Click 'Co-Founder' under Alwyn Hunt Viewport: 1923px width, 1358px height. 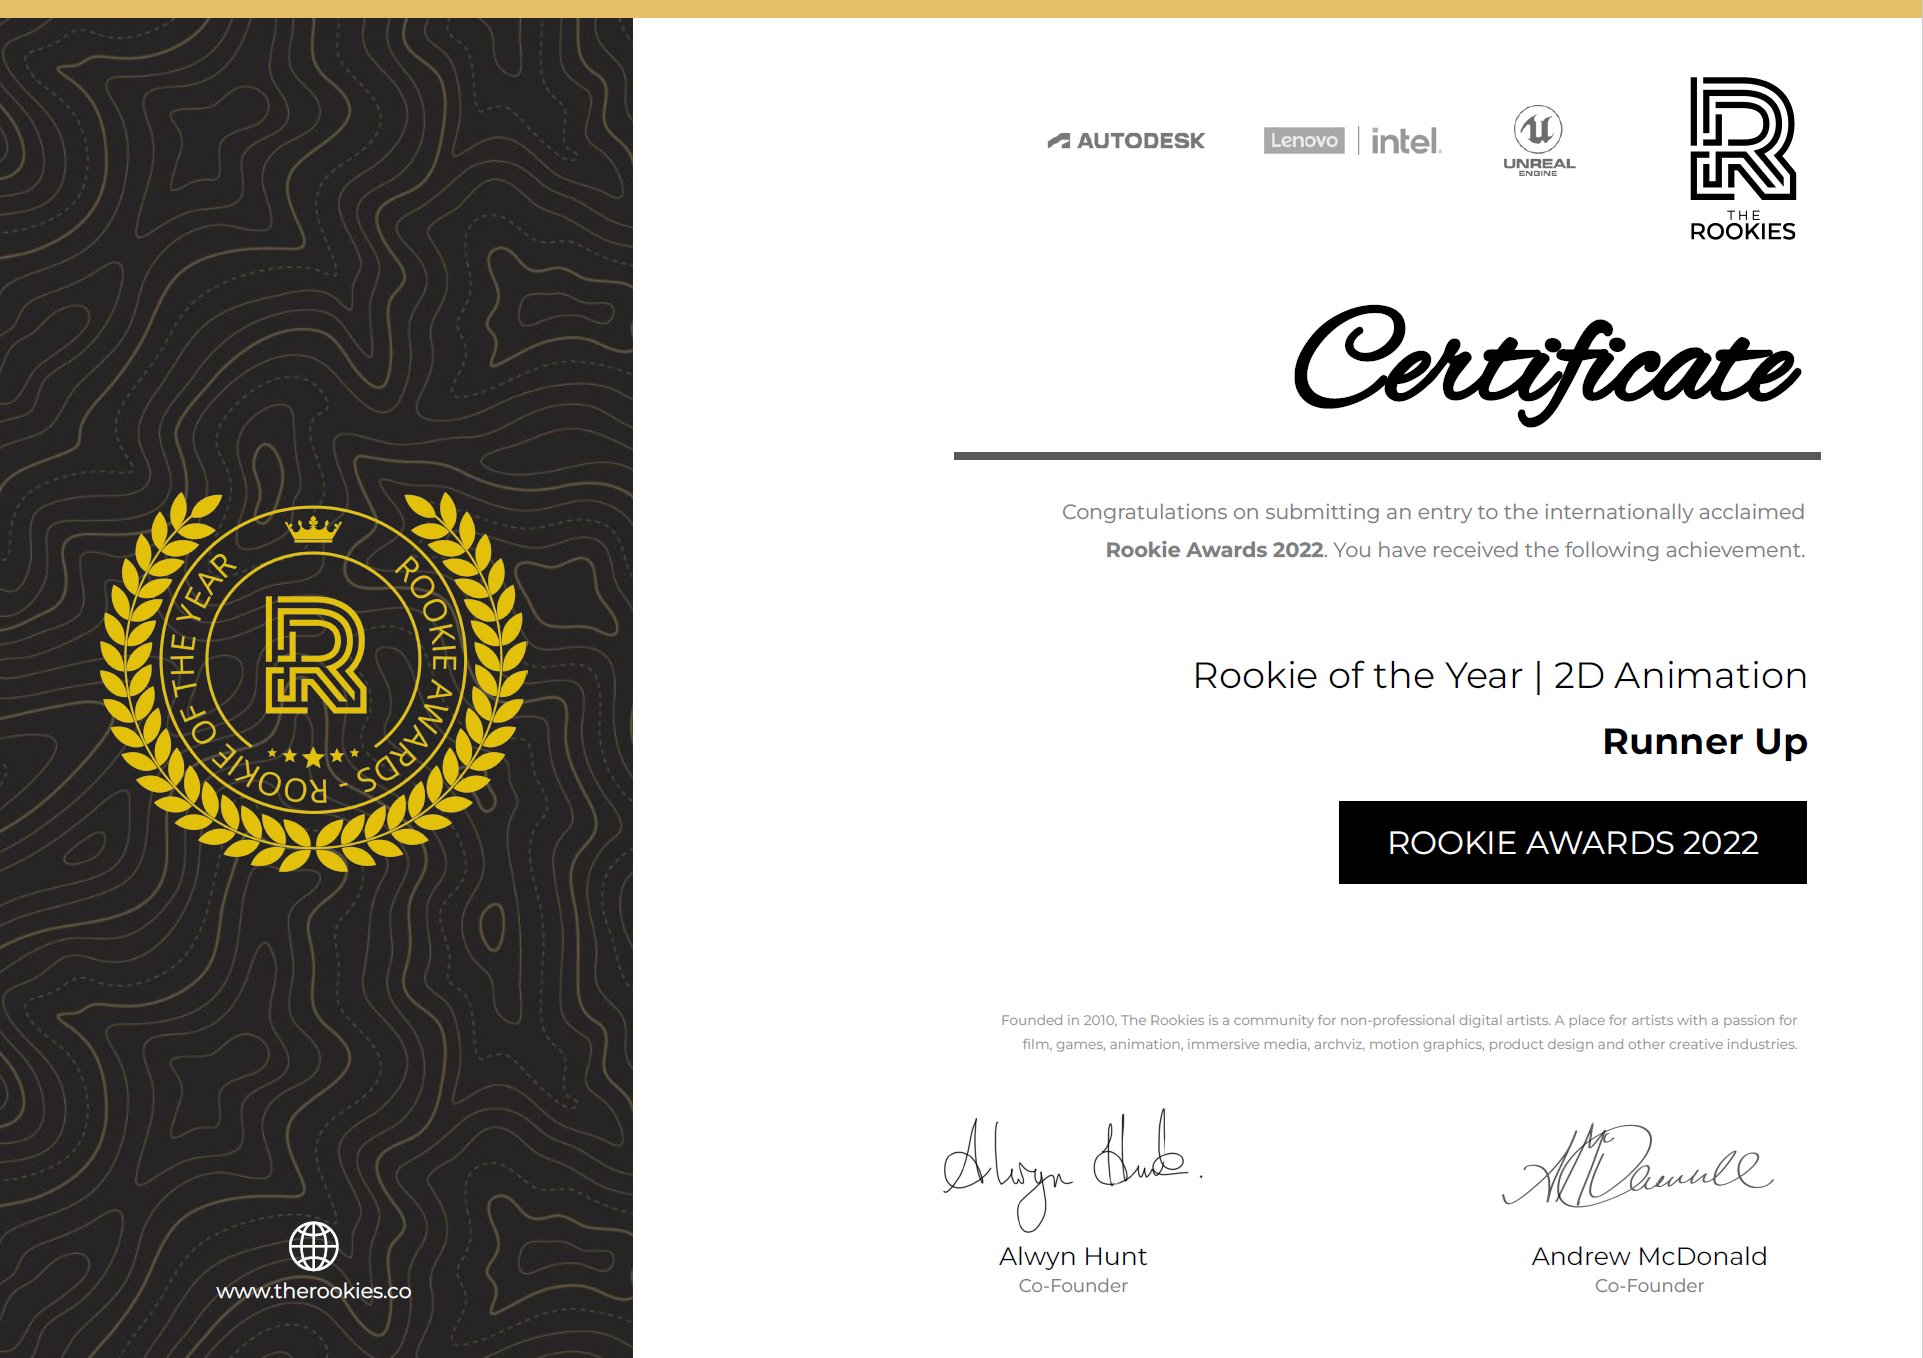pos(1073,1286)
